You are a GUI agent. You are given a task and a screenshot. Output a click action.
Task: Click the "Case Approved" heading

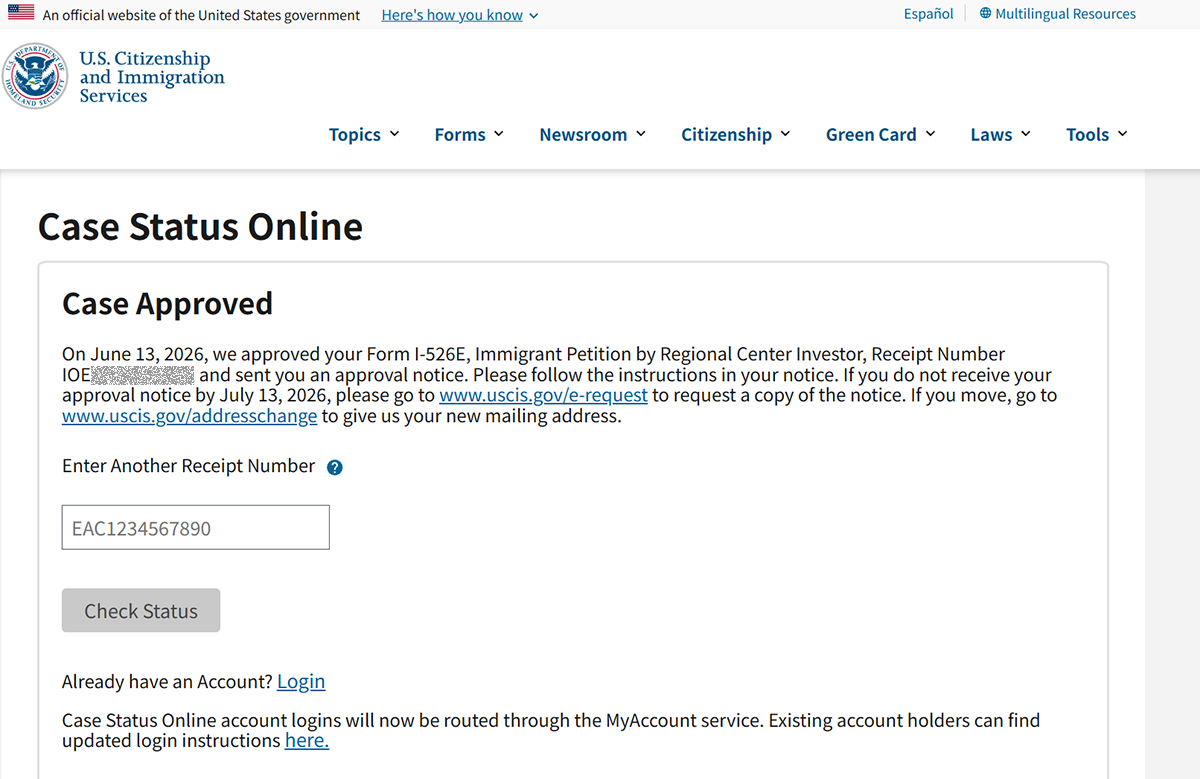(x=167, y=303)
